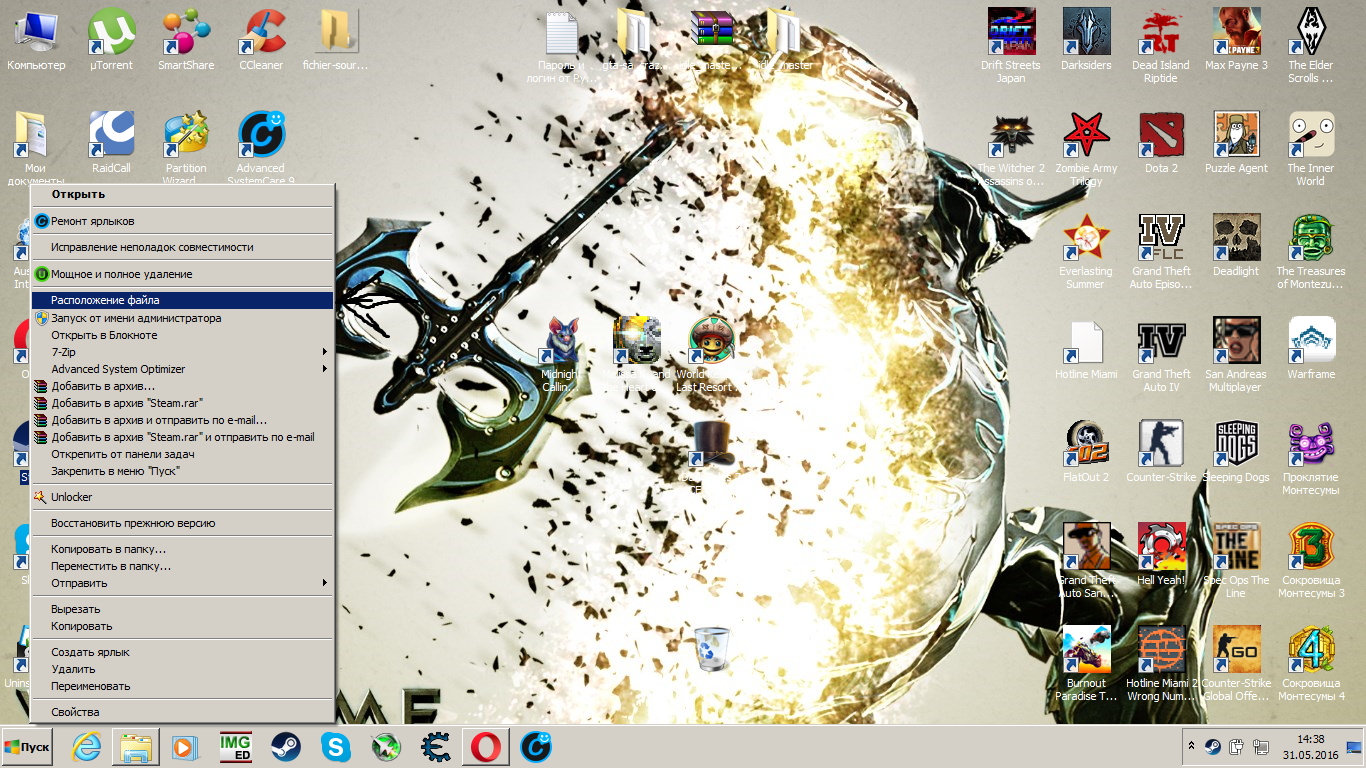Select the Counter-Strike desktop icon
This screenshot has height=768, width=1366.
coord(1161,450)
